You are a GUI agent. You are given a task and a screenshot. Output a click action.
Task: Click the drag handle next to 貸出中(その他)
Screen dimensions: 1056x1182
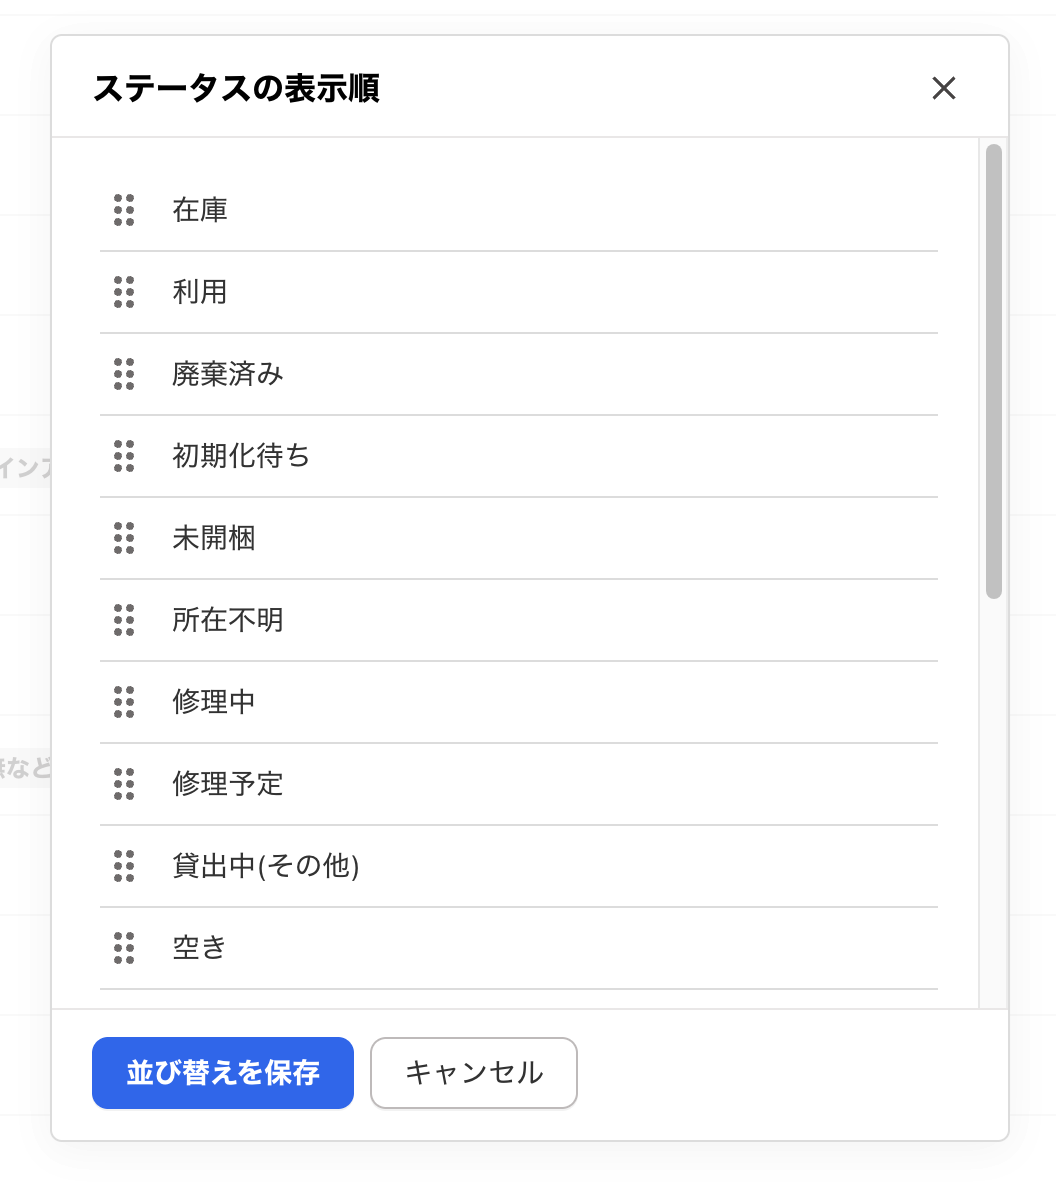point(124,866)
